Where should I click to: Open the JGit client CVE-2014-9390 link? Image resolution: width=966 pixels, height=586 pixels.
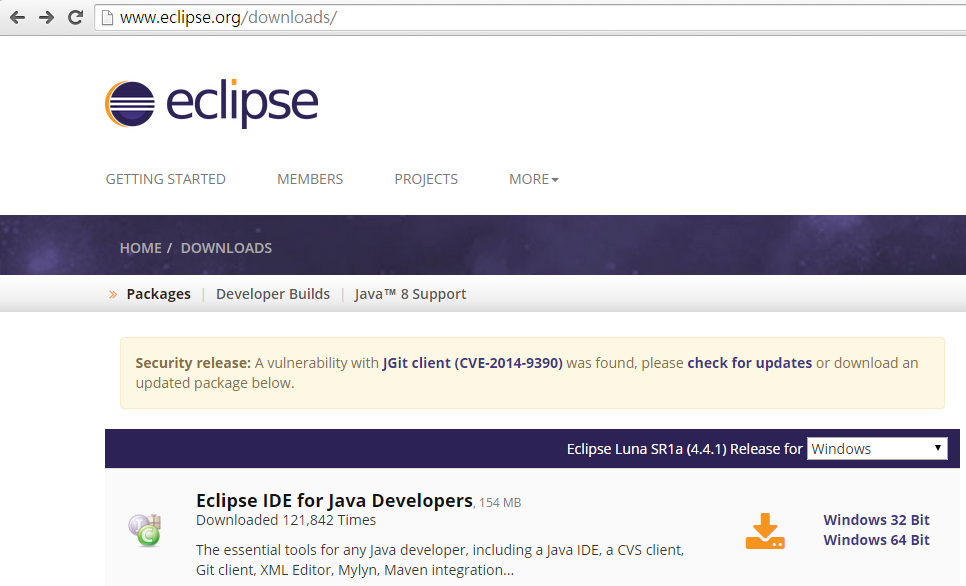click(x=473, y=363)
